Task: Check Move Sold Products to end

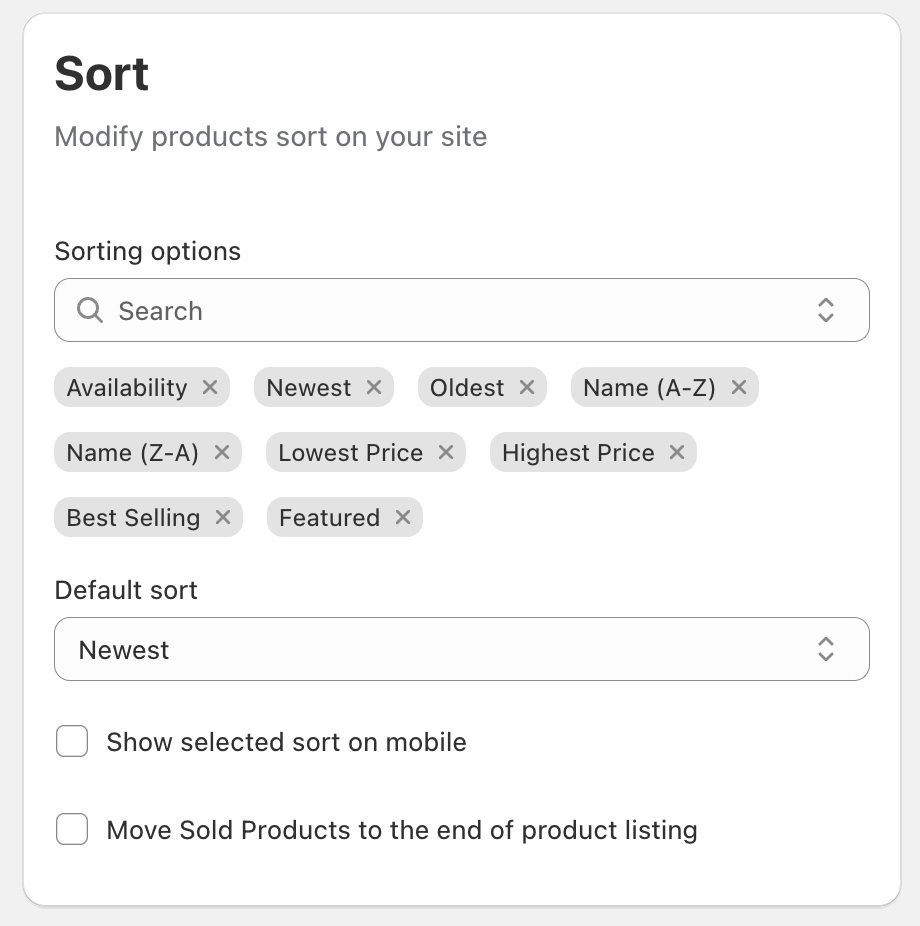Action: (x=72, y=830)
